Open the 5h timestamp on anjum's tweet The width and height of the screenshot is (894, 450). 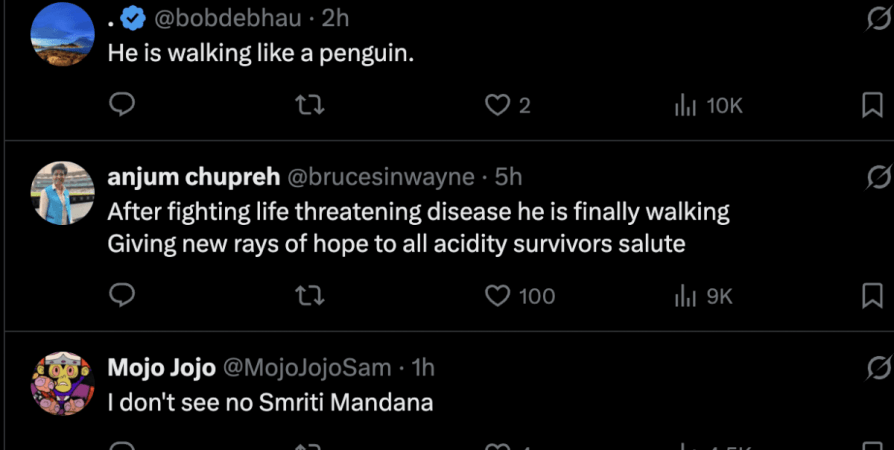509,177
